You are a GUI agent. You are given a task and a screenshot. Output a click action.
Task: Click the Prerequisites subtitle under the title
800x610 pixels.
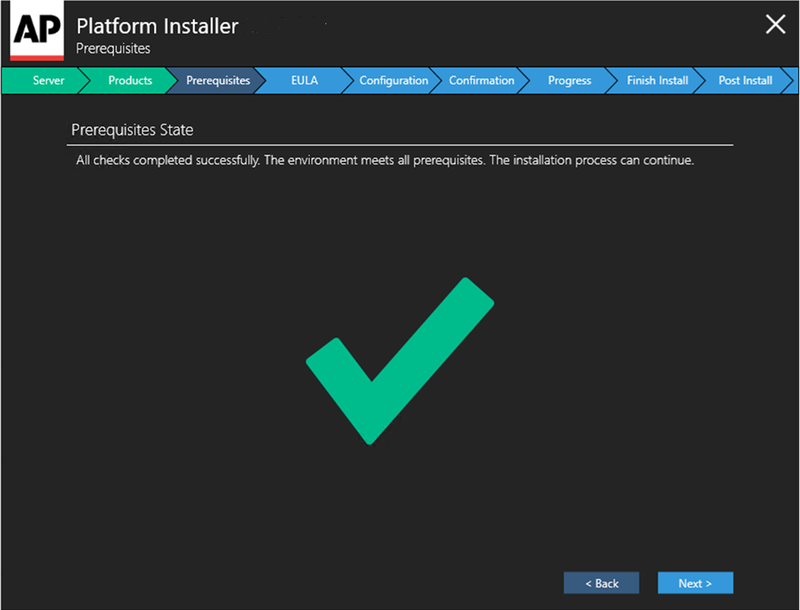(113, 48)
